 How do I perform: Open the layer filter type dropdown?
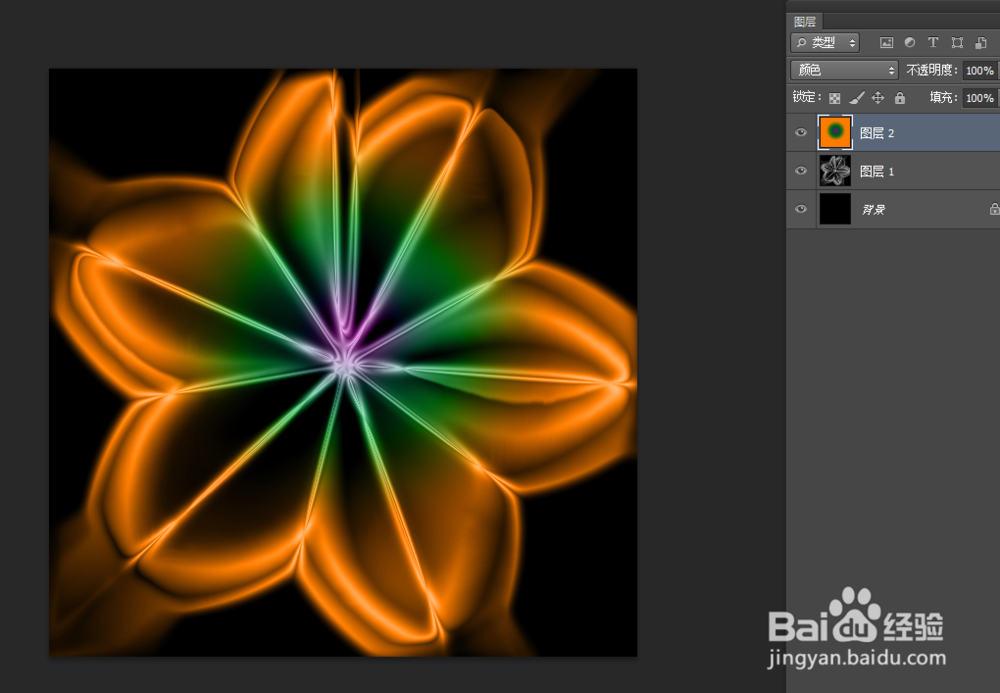824,43
